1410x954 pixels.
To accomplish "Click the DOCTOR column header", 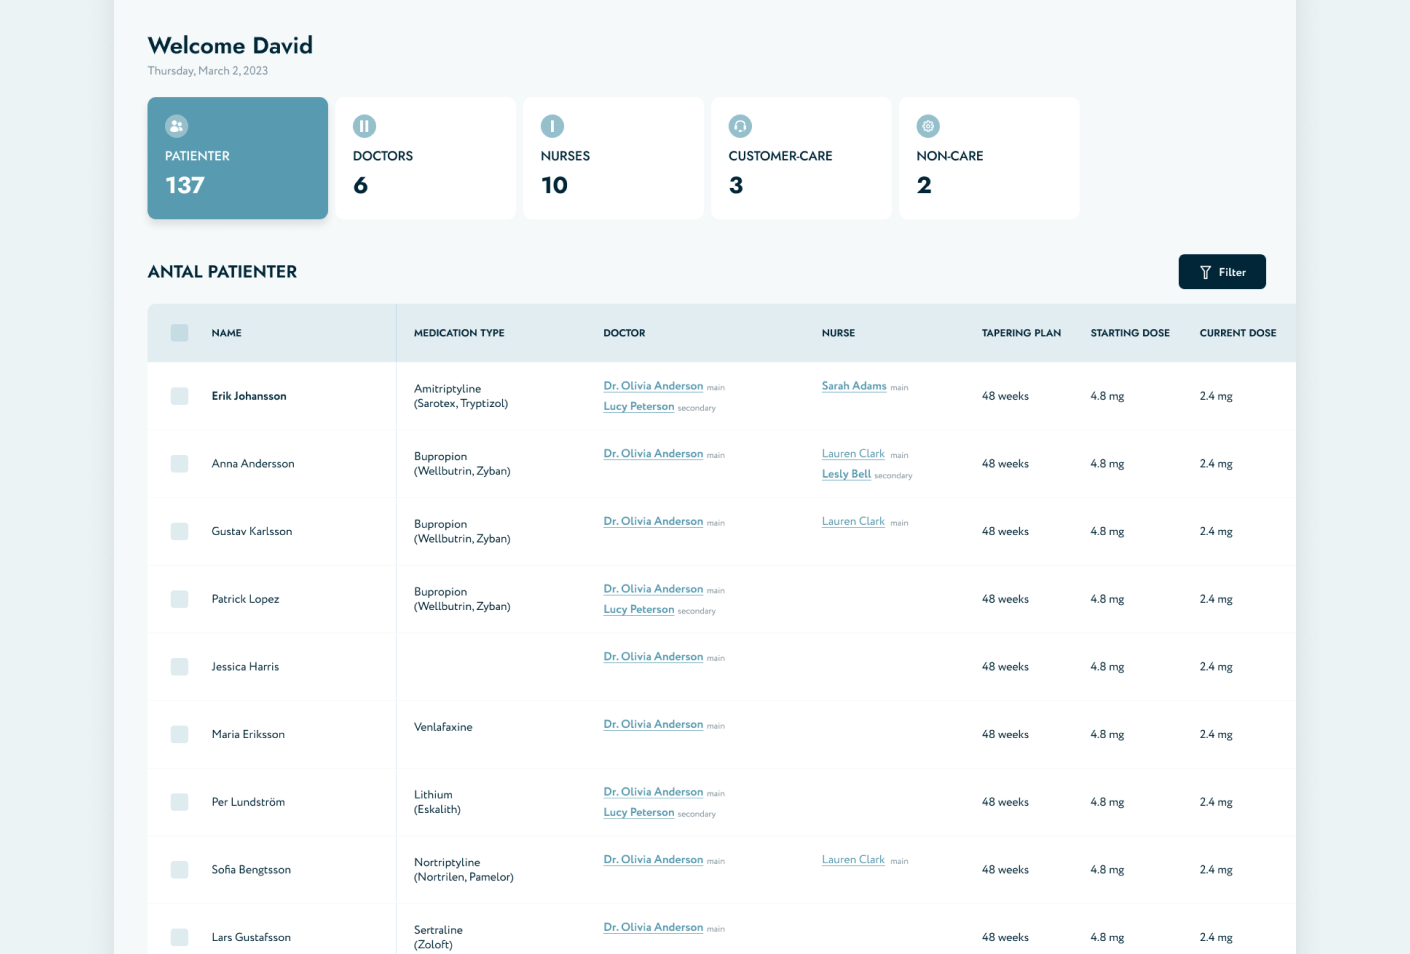I will pyautogui.click(x=624, y=333).
